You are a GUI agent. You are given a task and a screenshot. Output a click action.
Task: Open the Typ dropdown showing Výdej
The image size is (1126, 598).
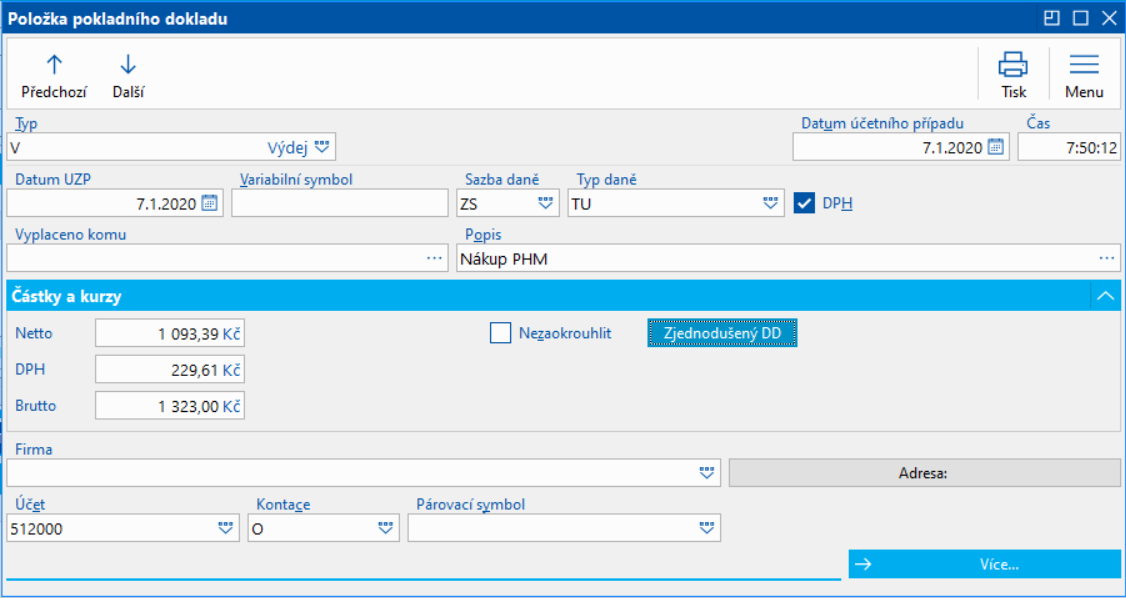coord(321,147)
